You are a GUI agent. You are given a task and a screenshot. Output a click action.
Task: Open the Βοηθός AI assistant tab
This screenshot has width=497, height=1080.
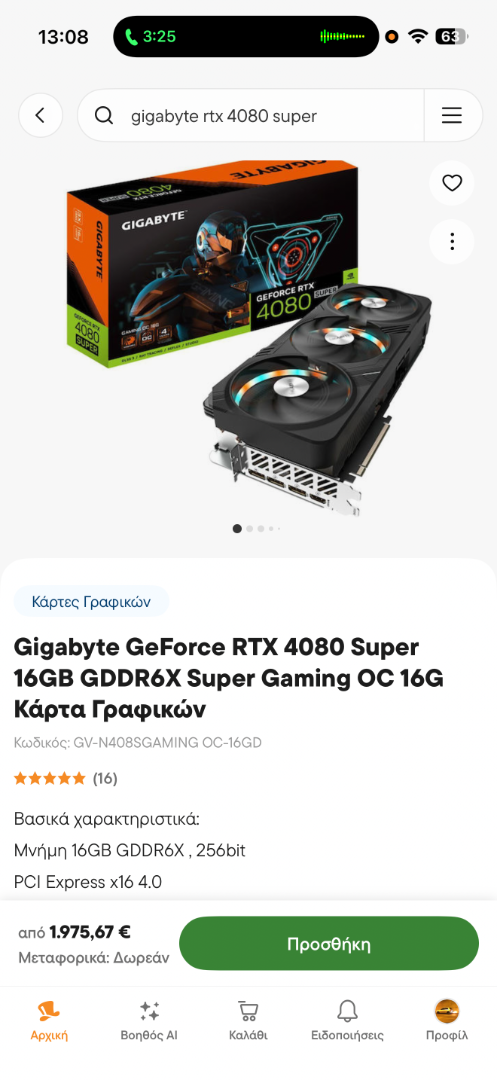(149, 1021)
